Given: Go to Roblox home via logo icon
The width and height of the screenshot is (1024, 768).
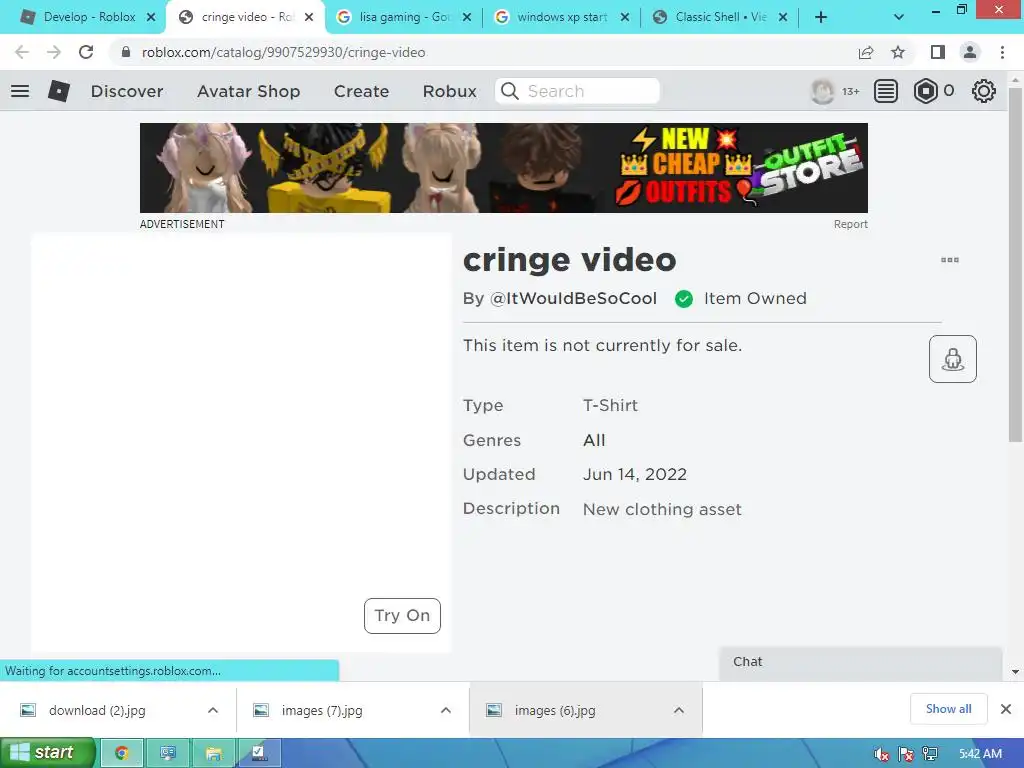Looking at the screenshot, I should 59,91.
